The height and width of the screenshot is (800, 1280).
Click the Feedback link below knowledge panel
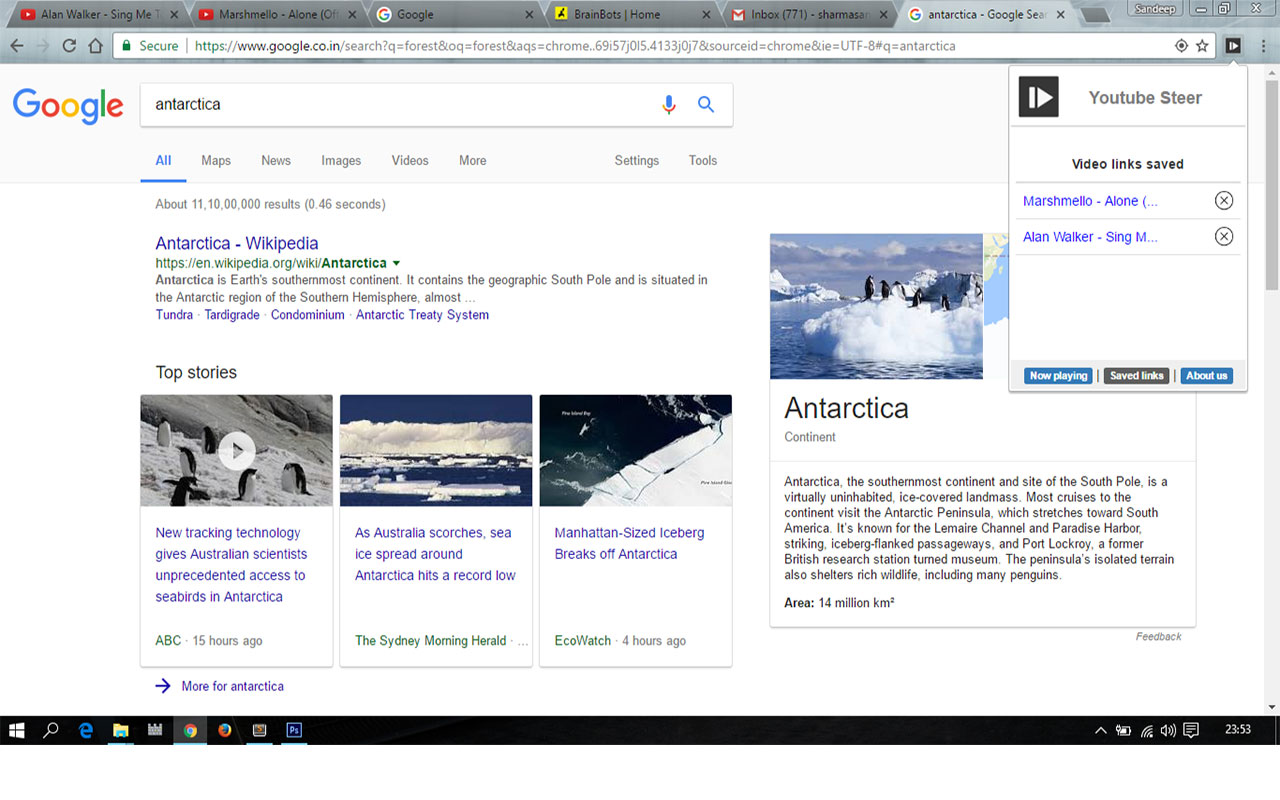coord(1159,636)
